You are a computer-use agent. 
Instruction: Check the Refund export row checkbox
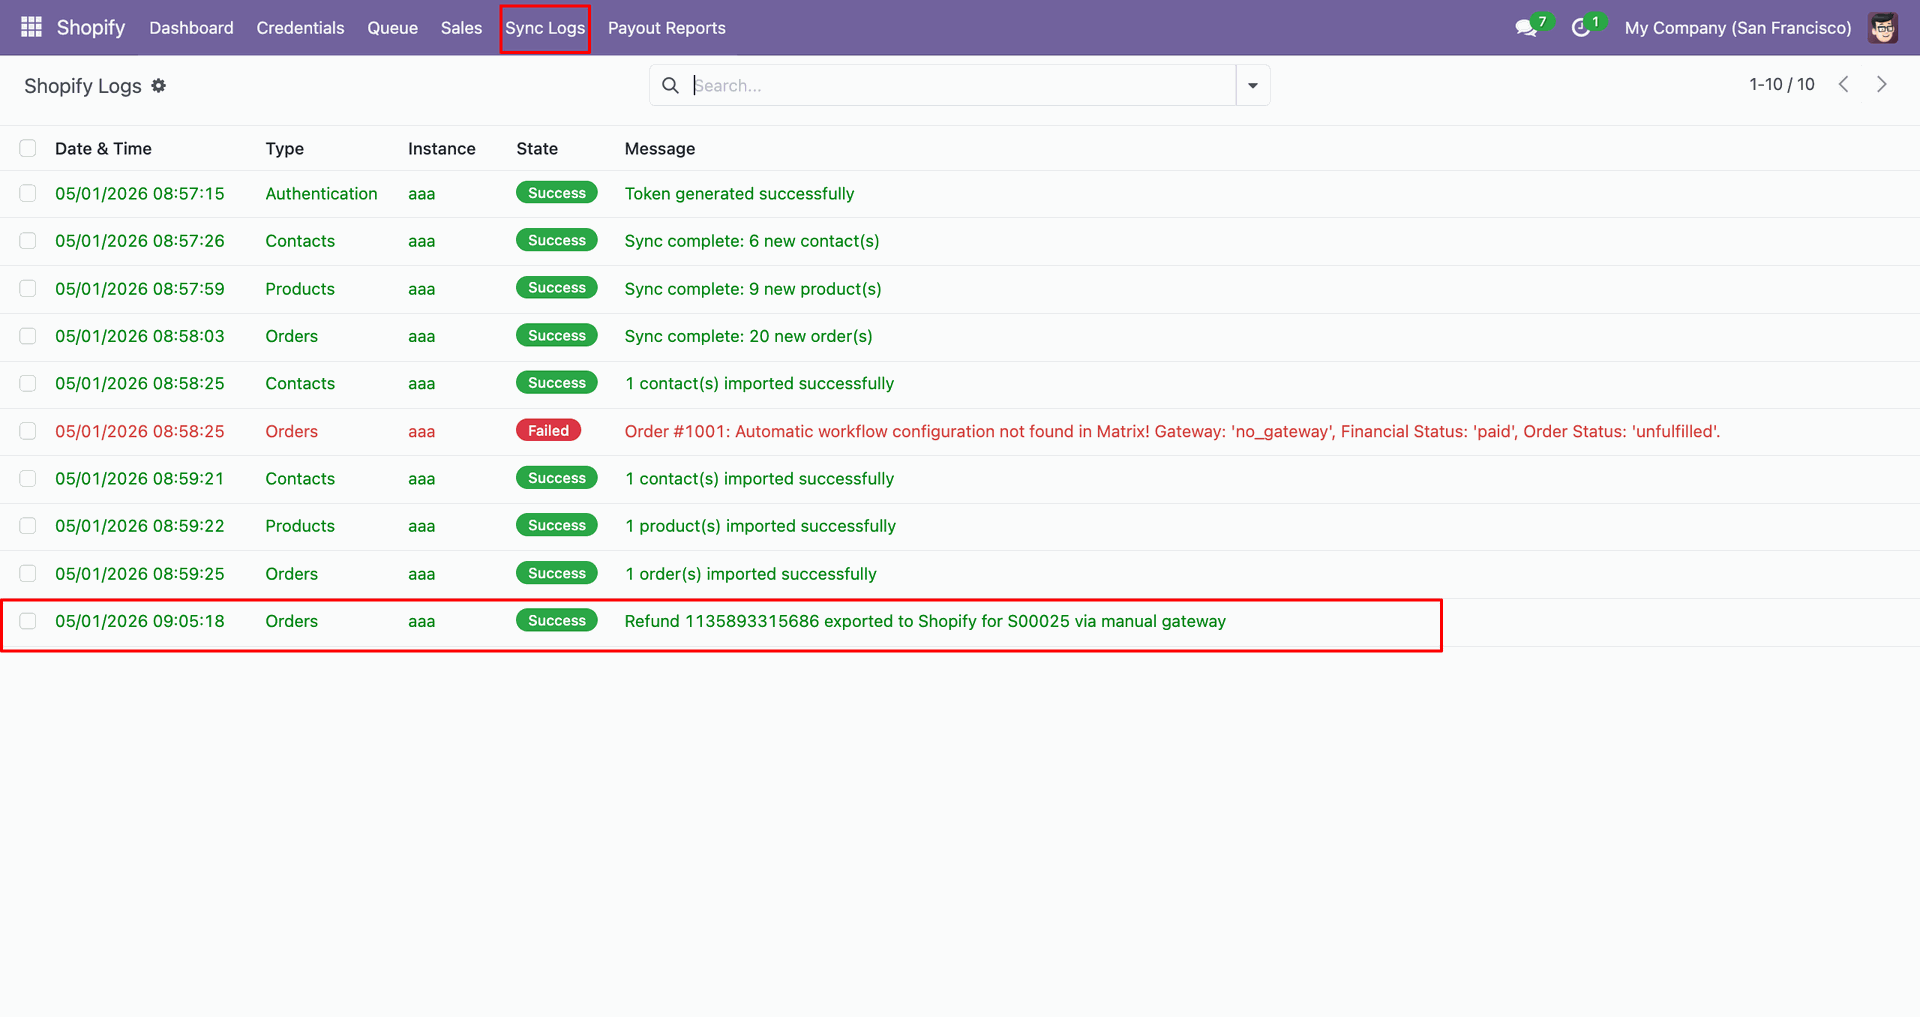(x=28, y=621)
